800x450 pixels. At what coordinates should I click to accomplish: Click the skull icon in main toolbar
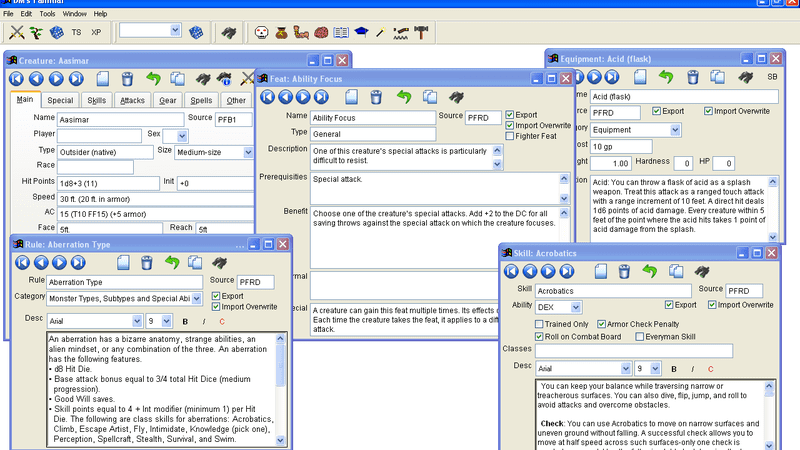[x=262, y=32]
